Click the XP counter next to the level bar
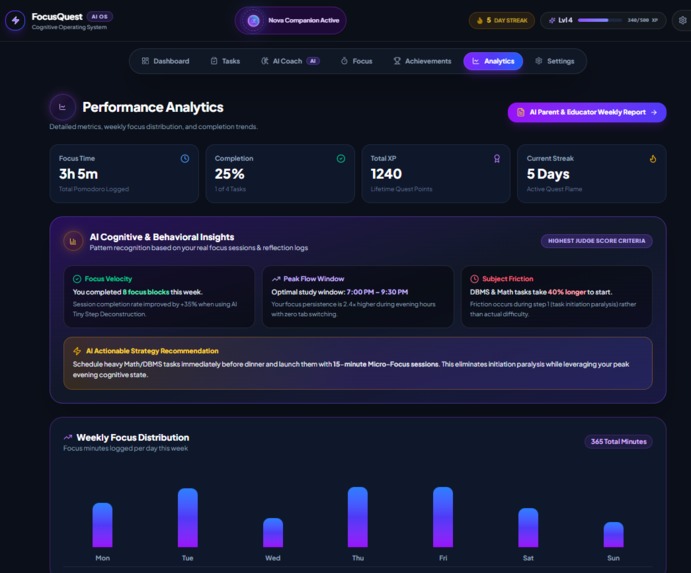691x573 pixels. [643, 20]
